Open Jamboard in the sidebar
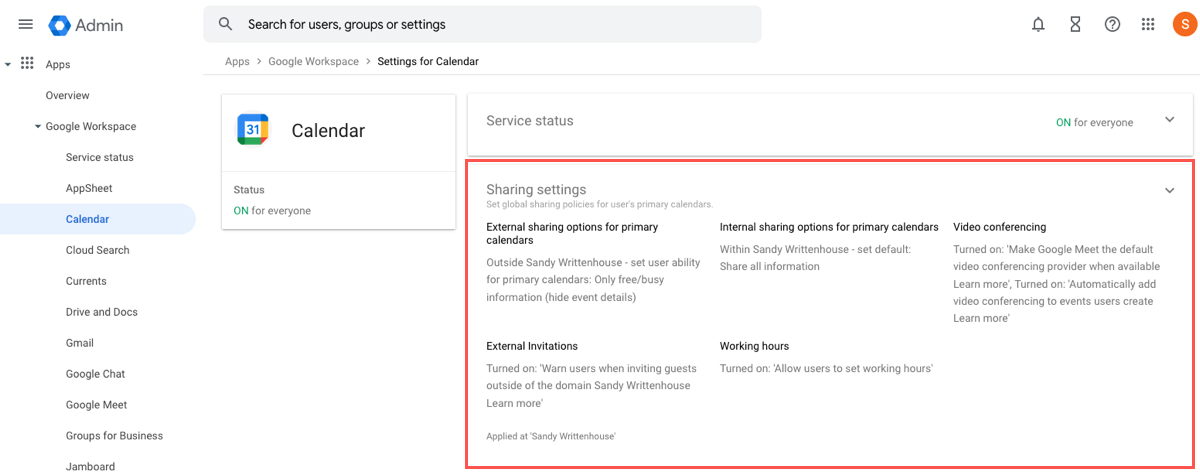1200x472 pixels. 90,466
